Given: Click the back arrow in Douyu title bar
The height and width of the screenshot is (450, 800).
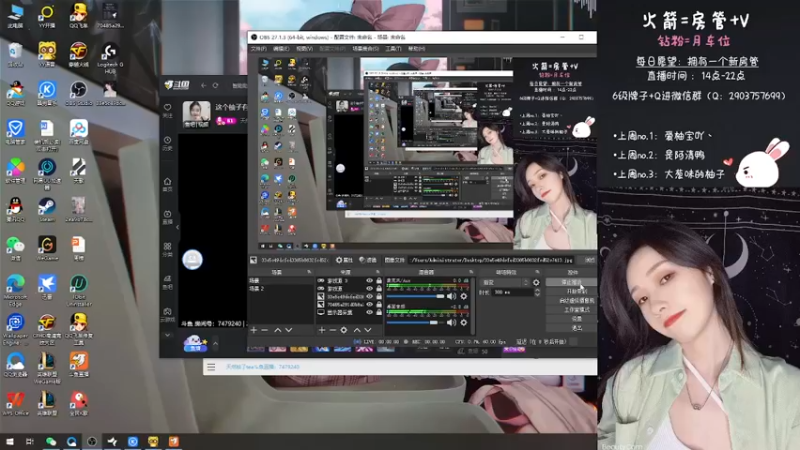Looking at the screenshot, I should coord(203,85).
